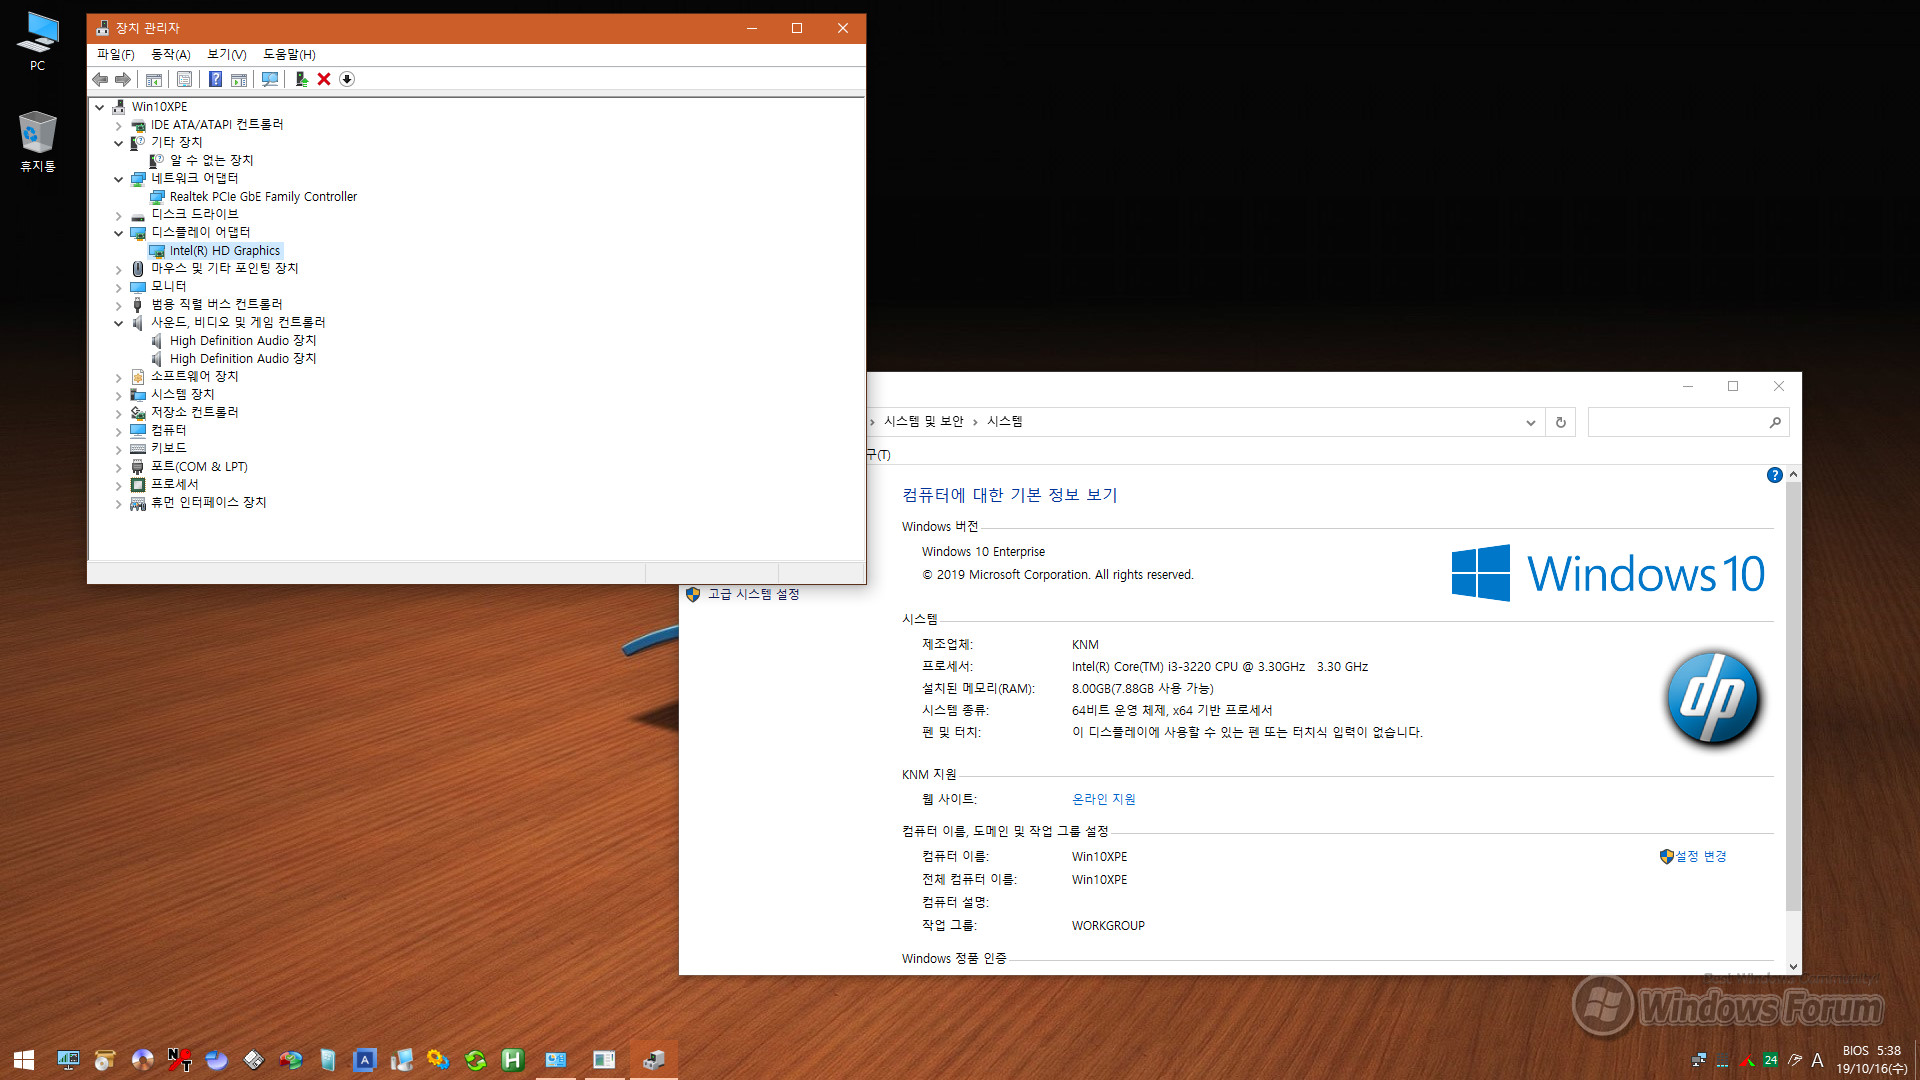This screenshot has width=1920, height=1080.
Task: Launch the disc/CD taskbar icon
Action: (x=142, y=1060)
